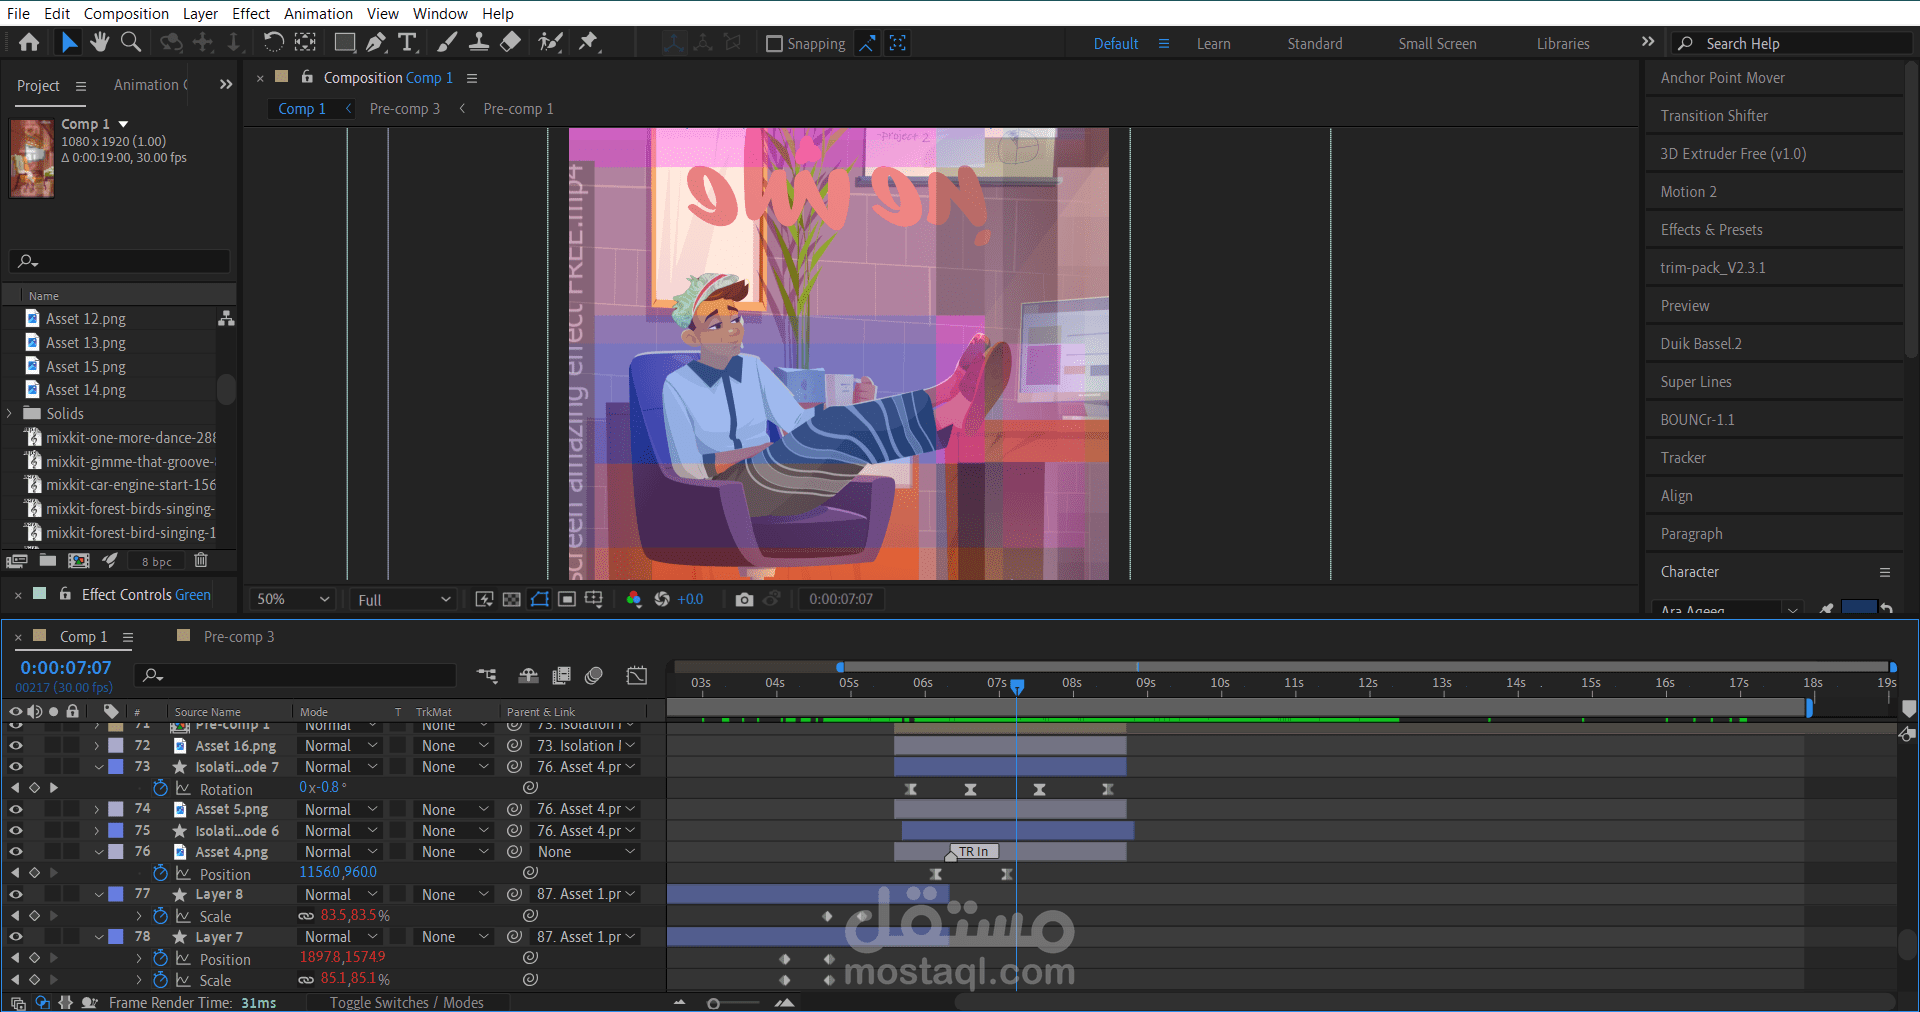Open the channel display RGB icon
This screenshot has width=1920, height=1012.
[x=633, y=599]
